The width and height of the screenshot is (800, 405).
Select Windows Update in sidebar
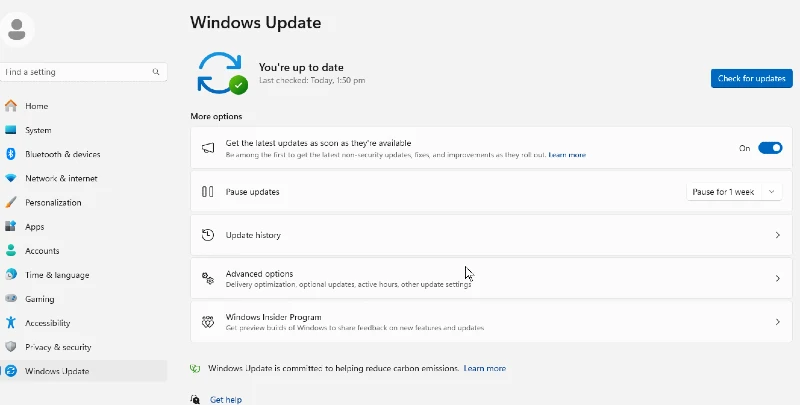click(84, 371)
